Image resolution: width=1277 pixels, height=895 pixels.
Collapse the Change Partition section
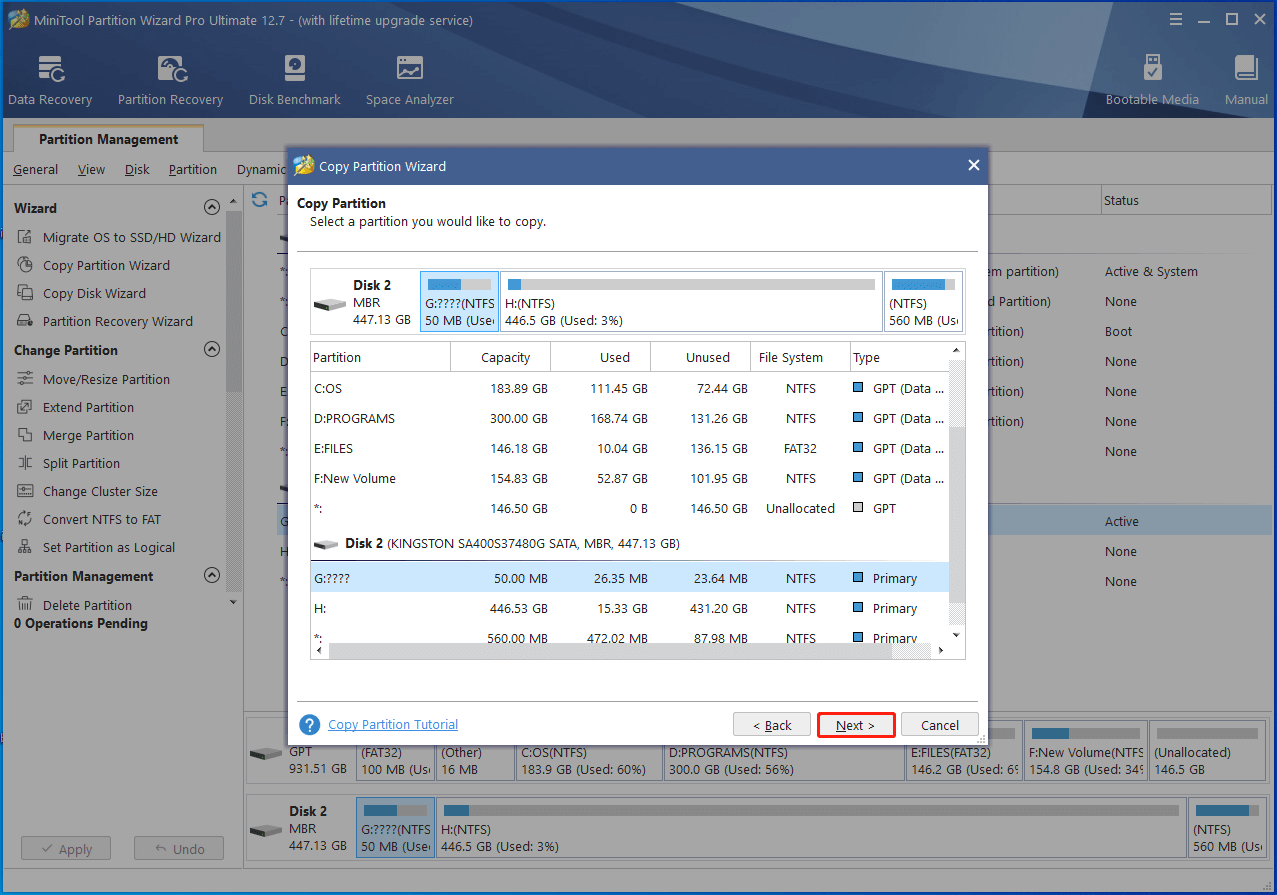tap(211, 350)
